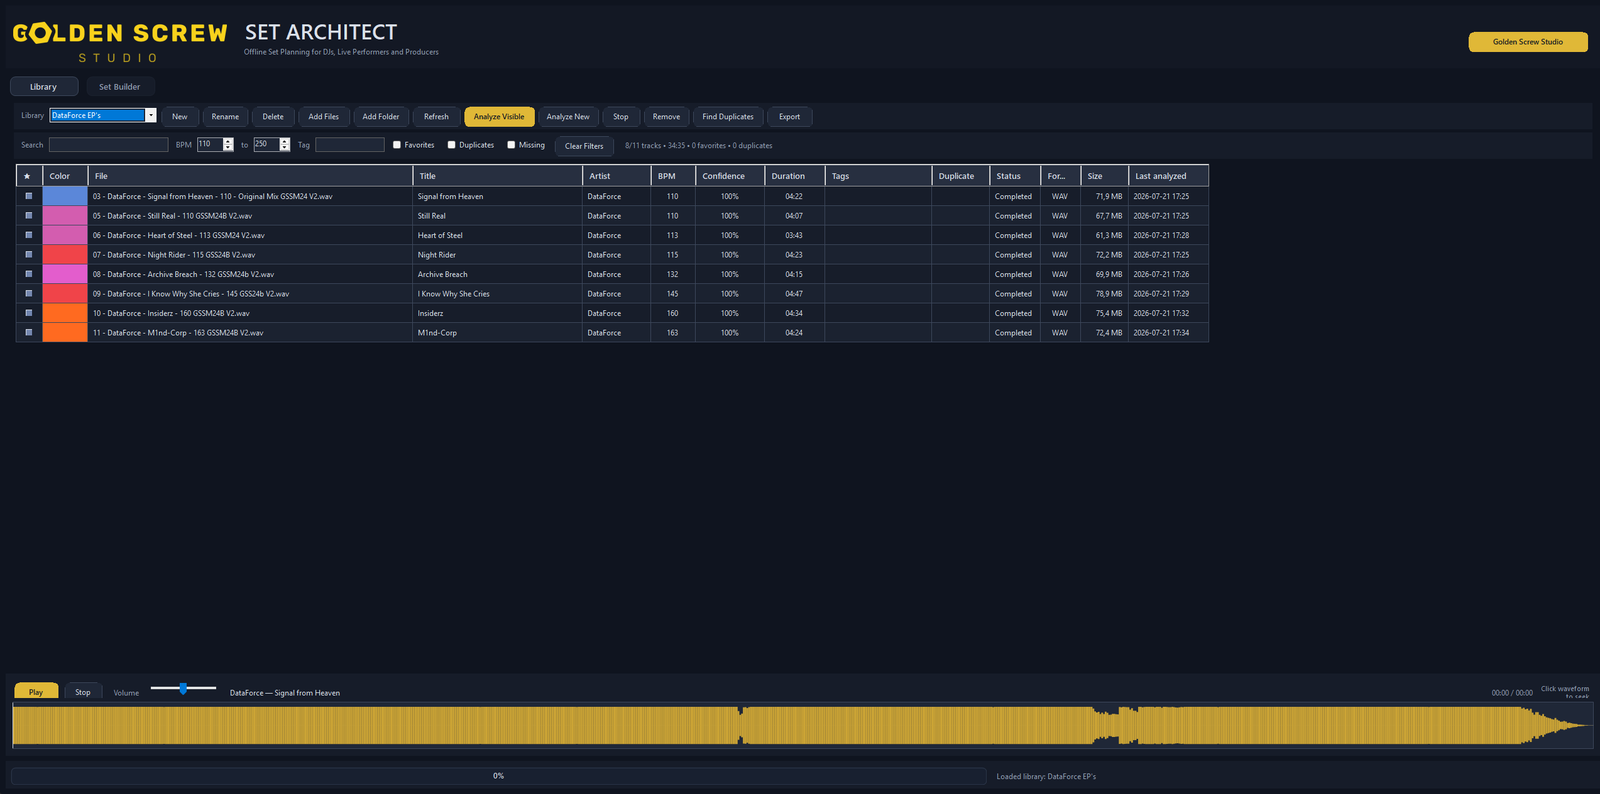Click the Analyze Visible button

coord(499,117)
